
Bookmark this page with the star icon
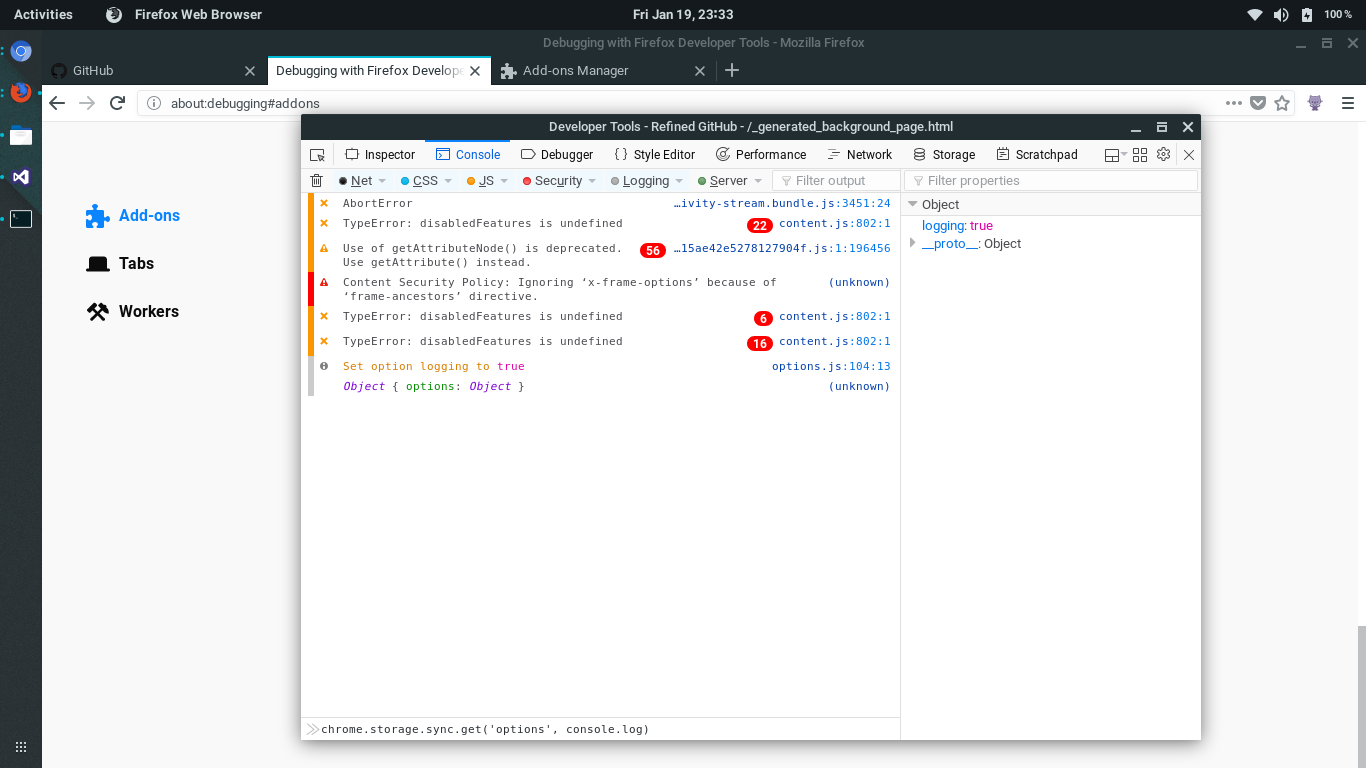(1282, 103)
